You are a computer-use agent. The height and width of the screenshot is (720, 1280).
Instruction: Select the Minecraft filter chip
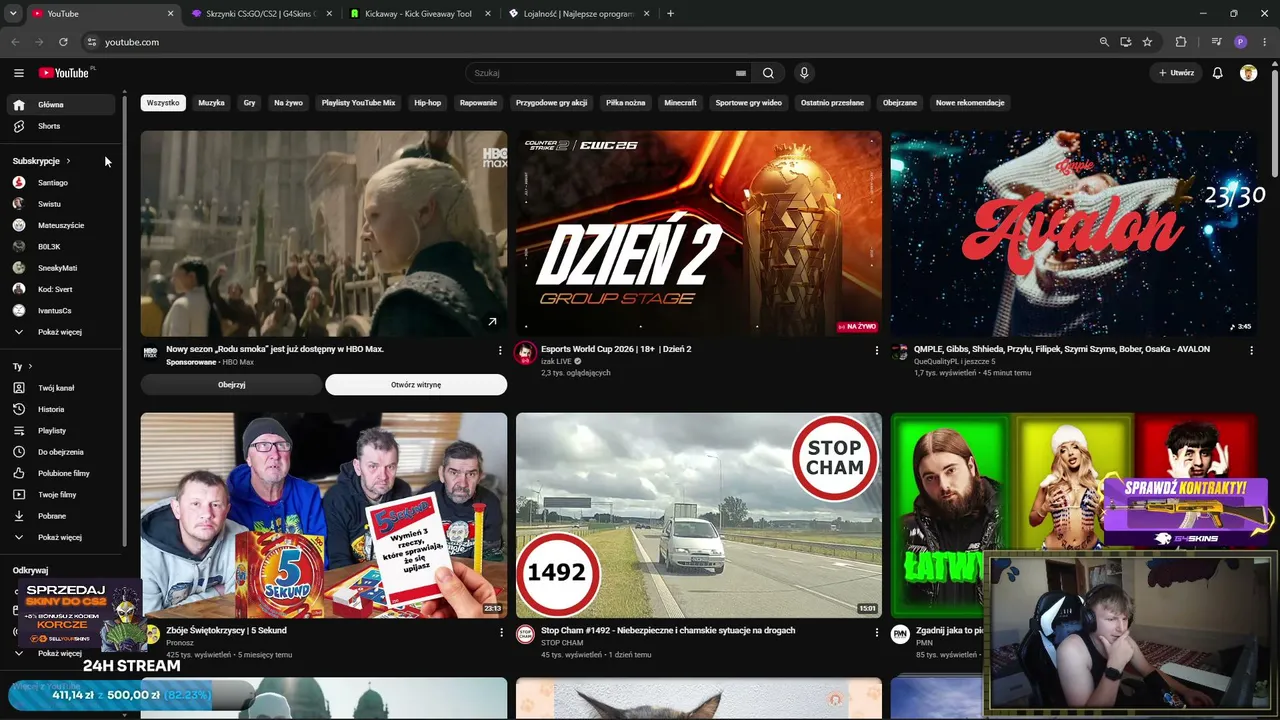coord(680,103)
